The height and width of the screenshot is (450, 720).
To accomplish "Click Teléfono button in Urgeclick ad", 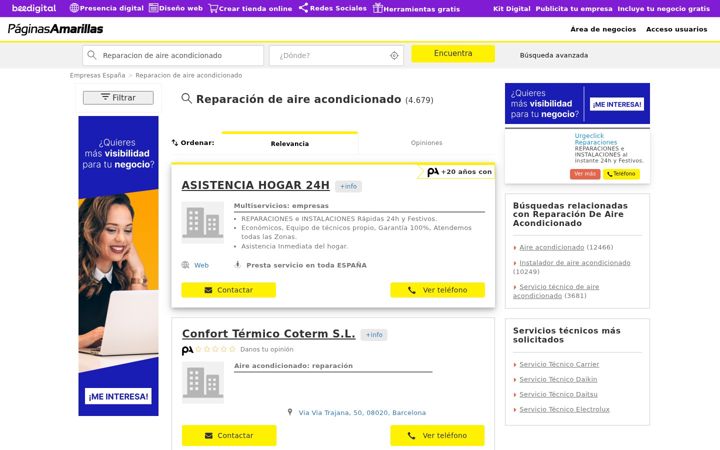I will 621,174.
